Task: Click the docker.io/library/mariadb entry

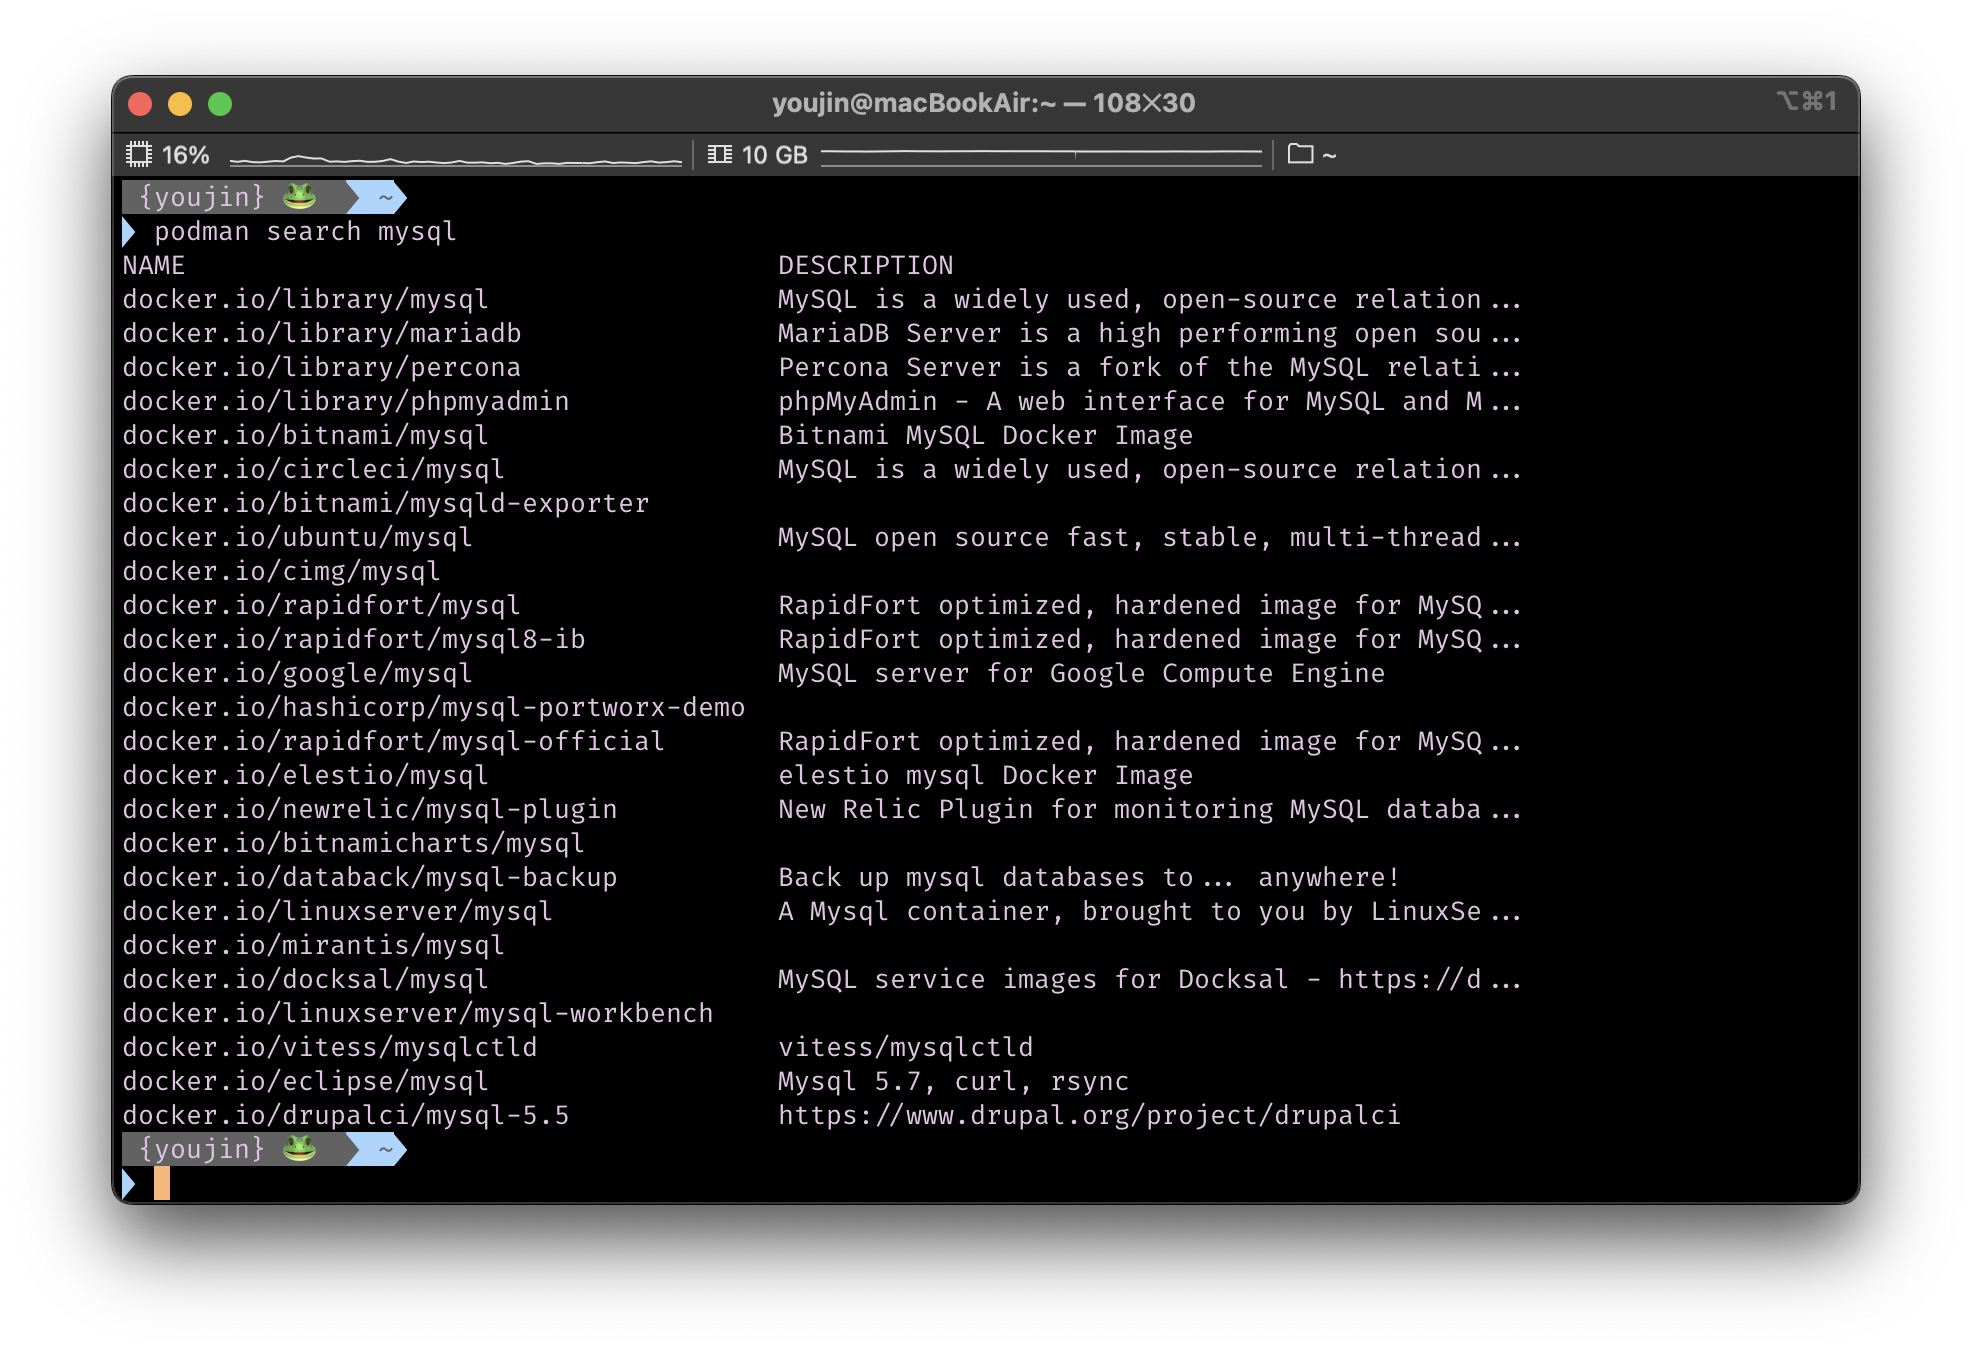Action: [x=321, y=334]
